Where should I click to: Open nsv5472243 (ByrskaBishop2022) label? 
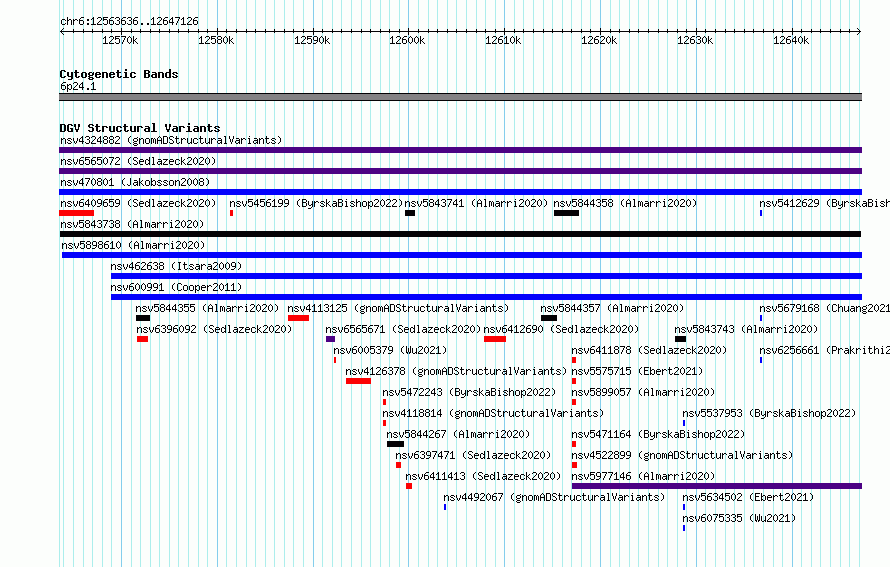click(x=469, y=392)
